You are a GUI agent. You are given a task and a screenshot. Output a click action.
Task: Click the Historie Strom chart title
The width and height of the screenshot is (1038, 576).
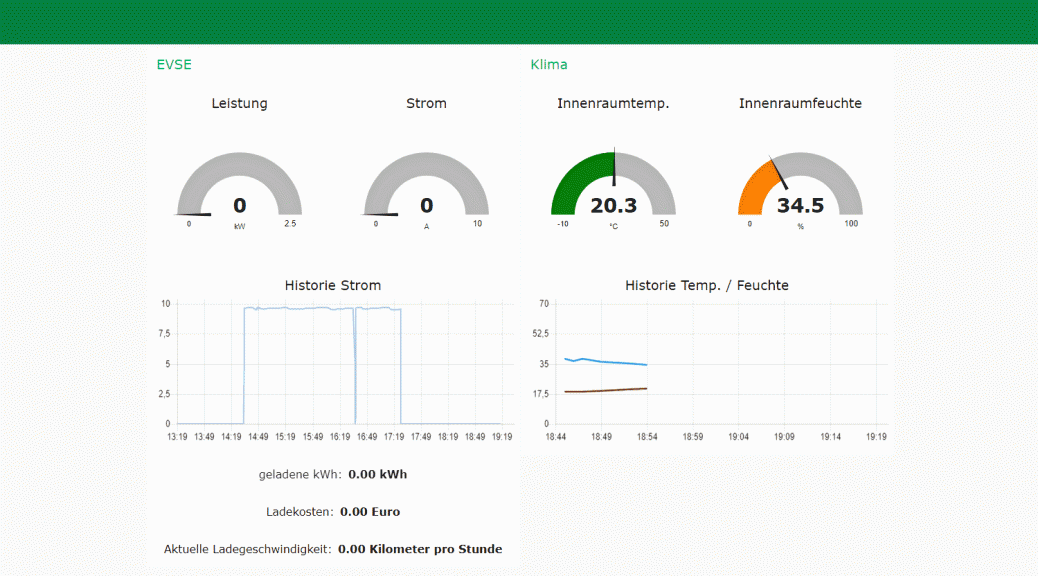coord(333,285)
